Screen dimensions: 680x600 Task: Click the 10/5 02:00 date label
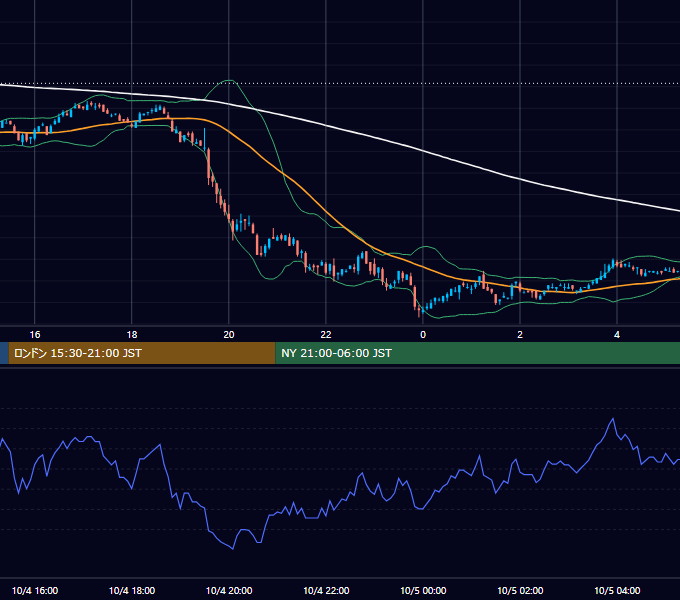click(520, 590)
